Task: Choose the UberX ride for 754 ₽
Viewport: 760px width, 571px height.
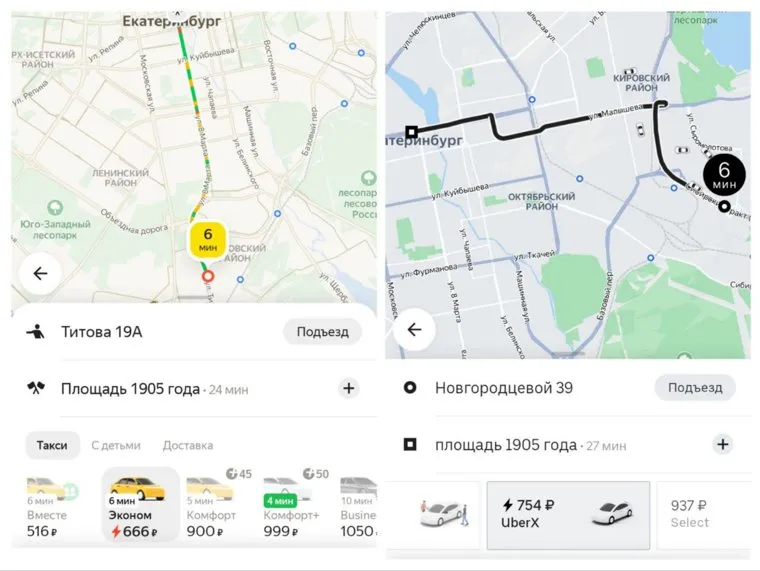Action: [568, 515]
